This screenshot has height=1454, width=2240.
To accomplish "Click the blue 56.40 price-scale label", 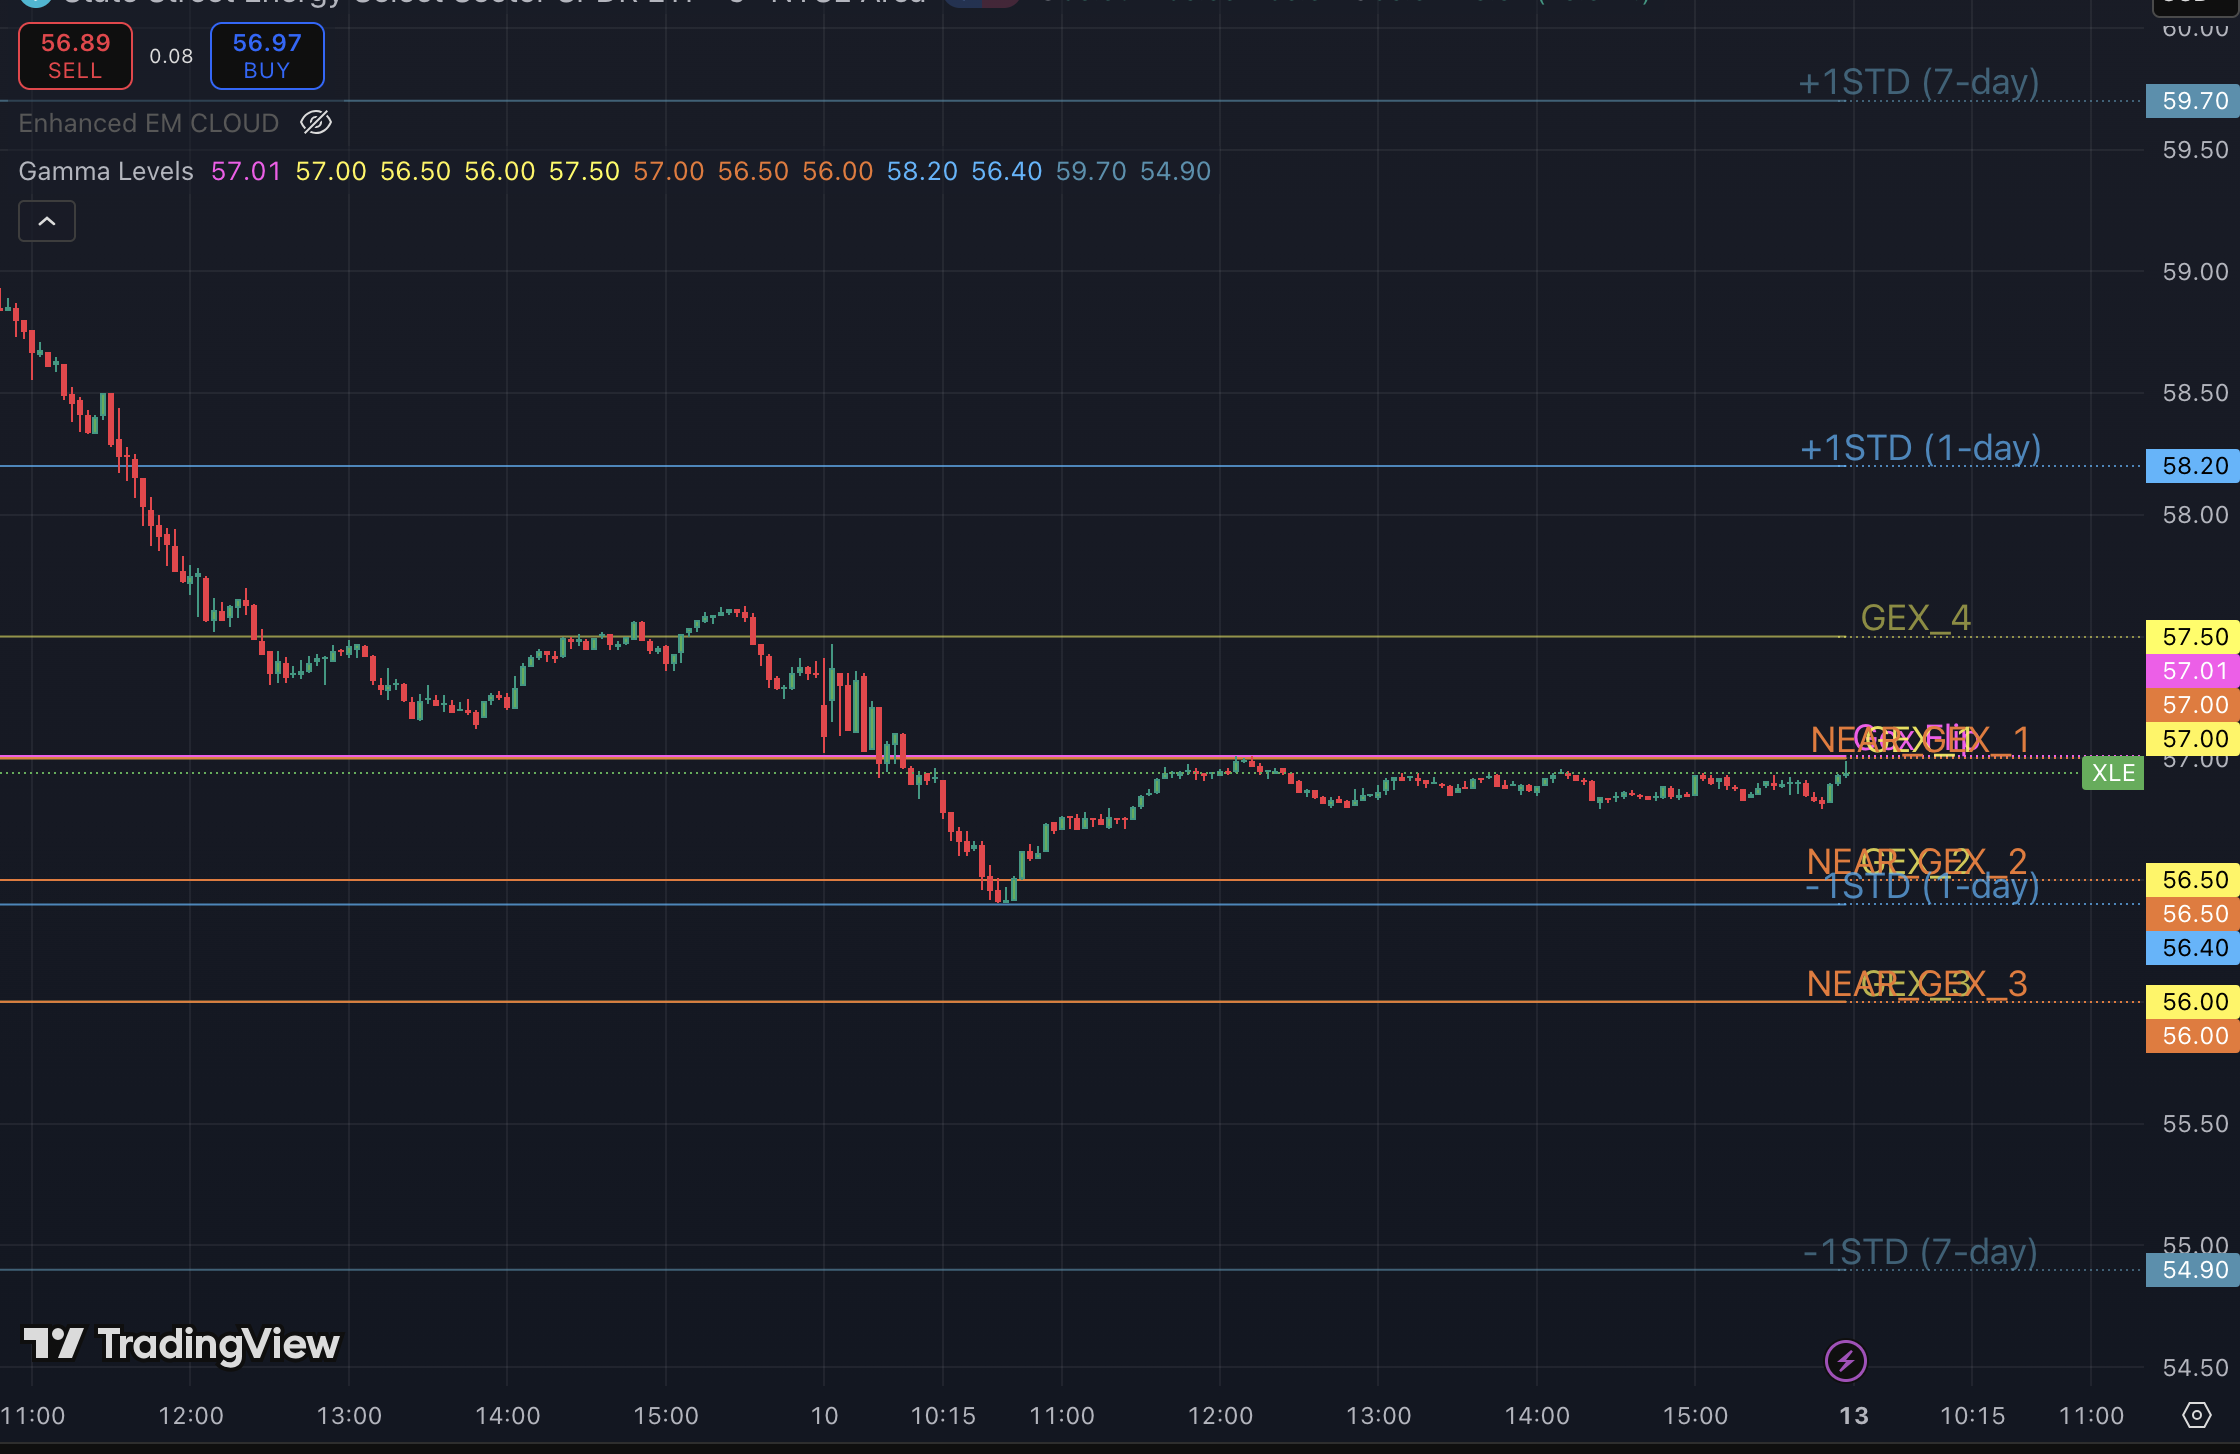I will pos(2194,948).
